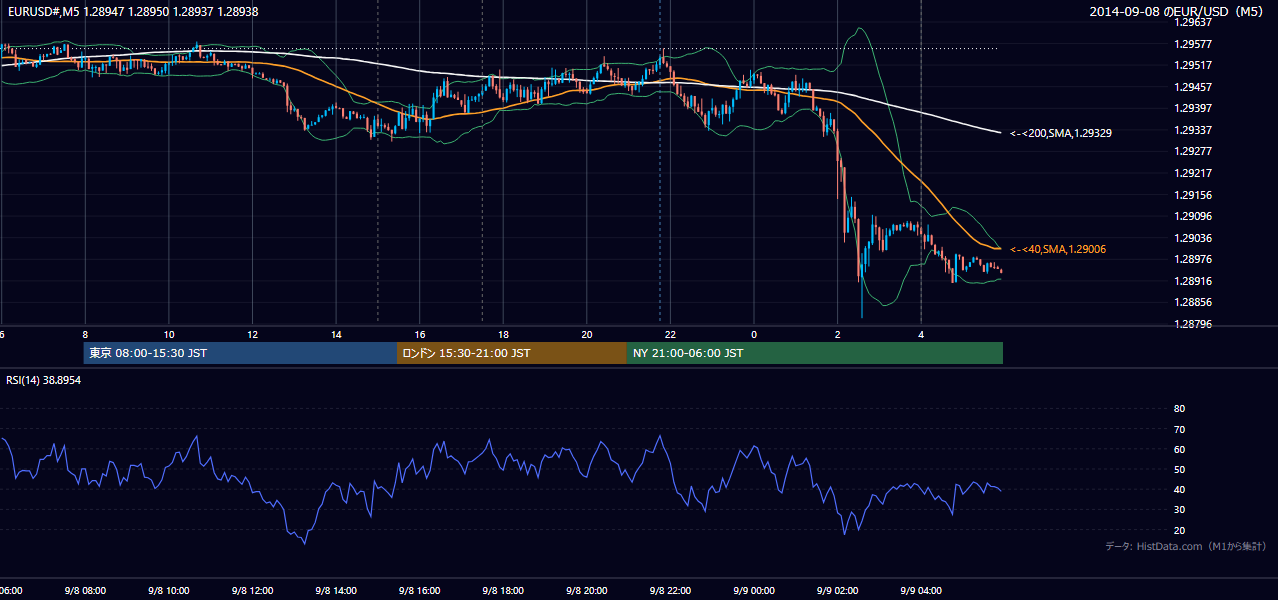Image resolution: width=1278 pixels, height=600 pixels.
Task: Click price level 1.29577 on the price axis
Action: point(1192,44)
